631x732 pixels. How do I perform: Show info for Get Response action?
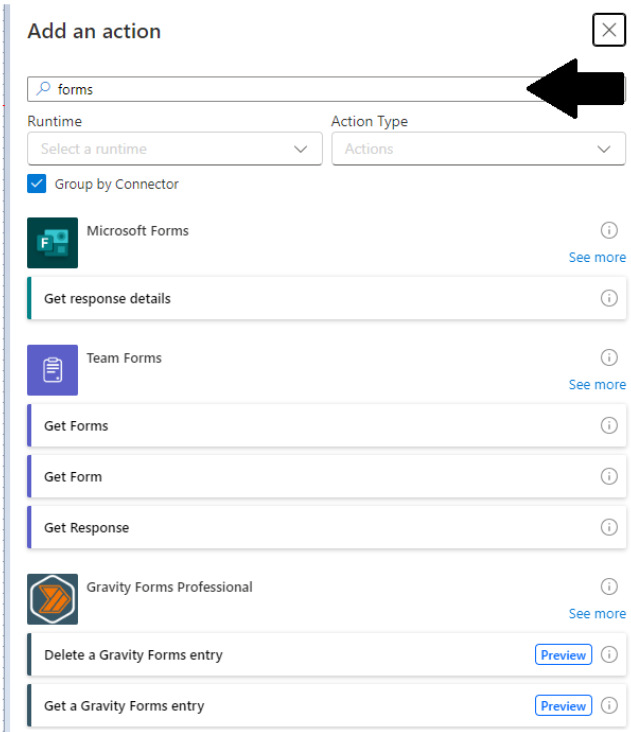click(609, 527)
